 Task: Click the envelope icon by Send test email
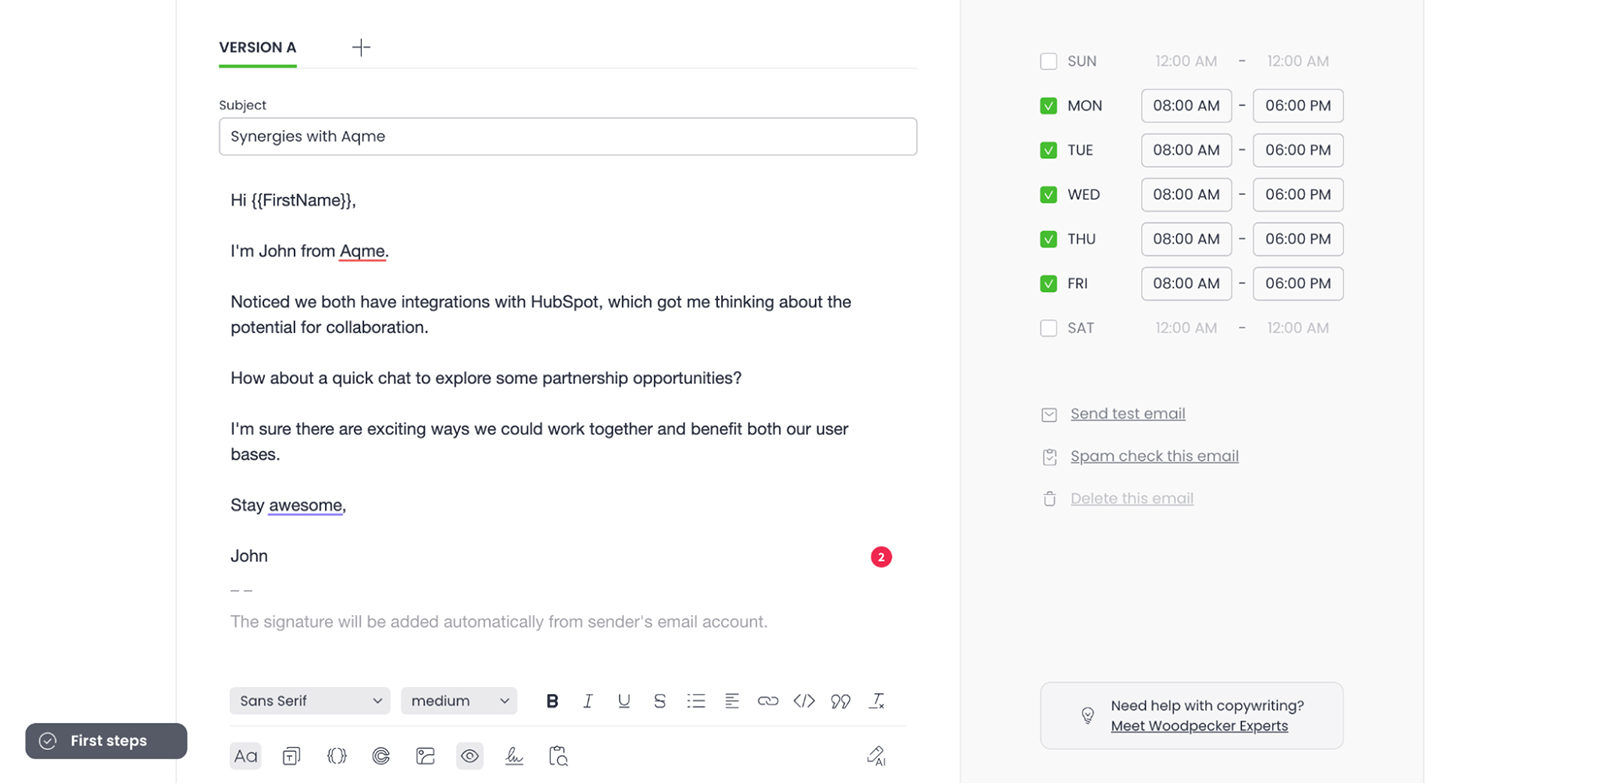click(1049, 415)
